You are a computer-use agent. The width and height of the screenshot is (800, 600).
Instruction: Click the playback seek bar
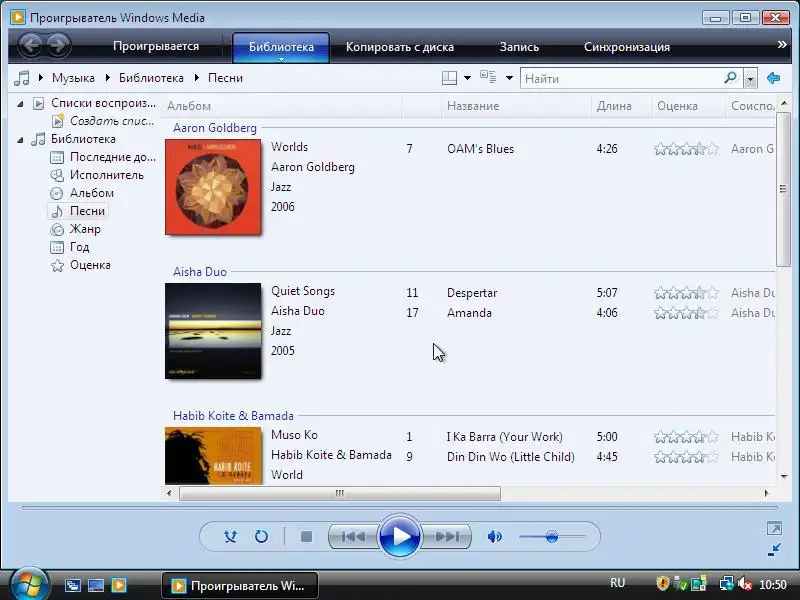[x=399, y=508]
